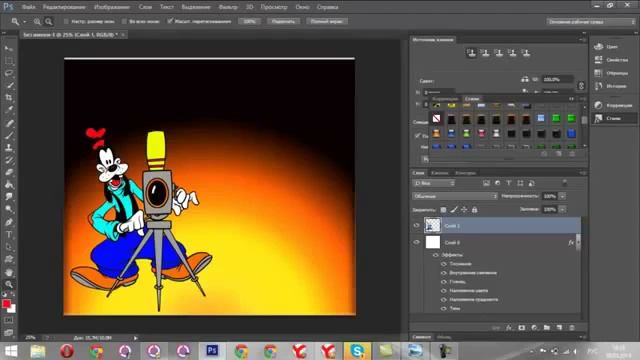Select the fifth clone source stamp icon
Screen dimensions: 640x360
coord(526,53)
